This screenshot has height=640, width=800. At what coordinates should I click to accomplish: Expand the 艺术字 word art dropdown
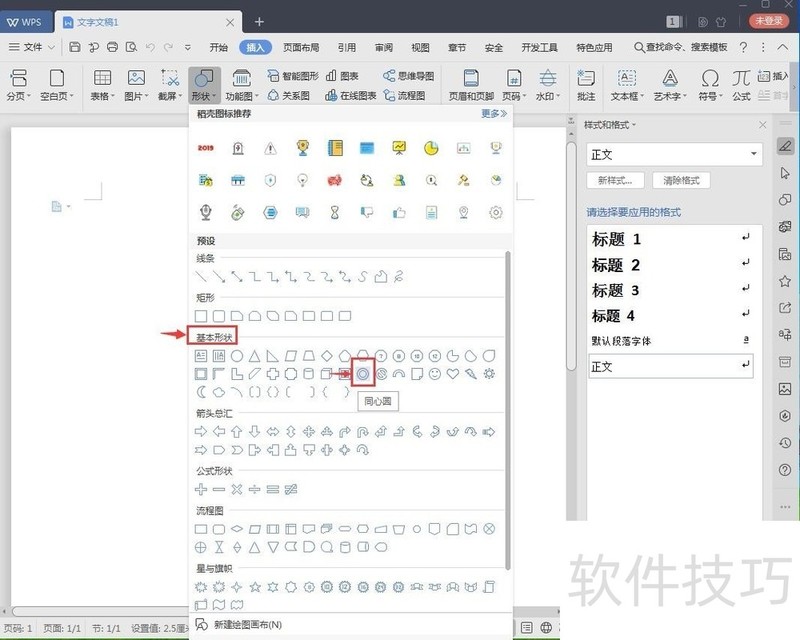click(x=670, y=85)
